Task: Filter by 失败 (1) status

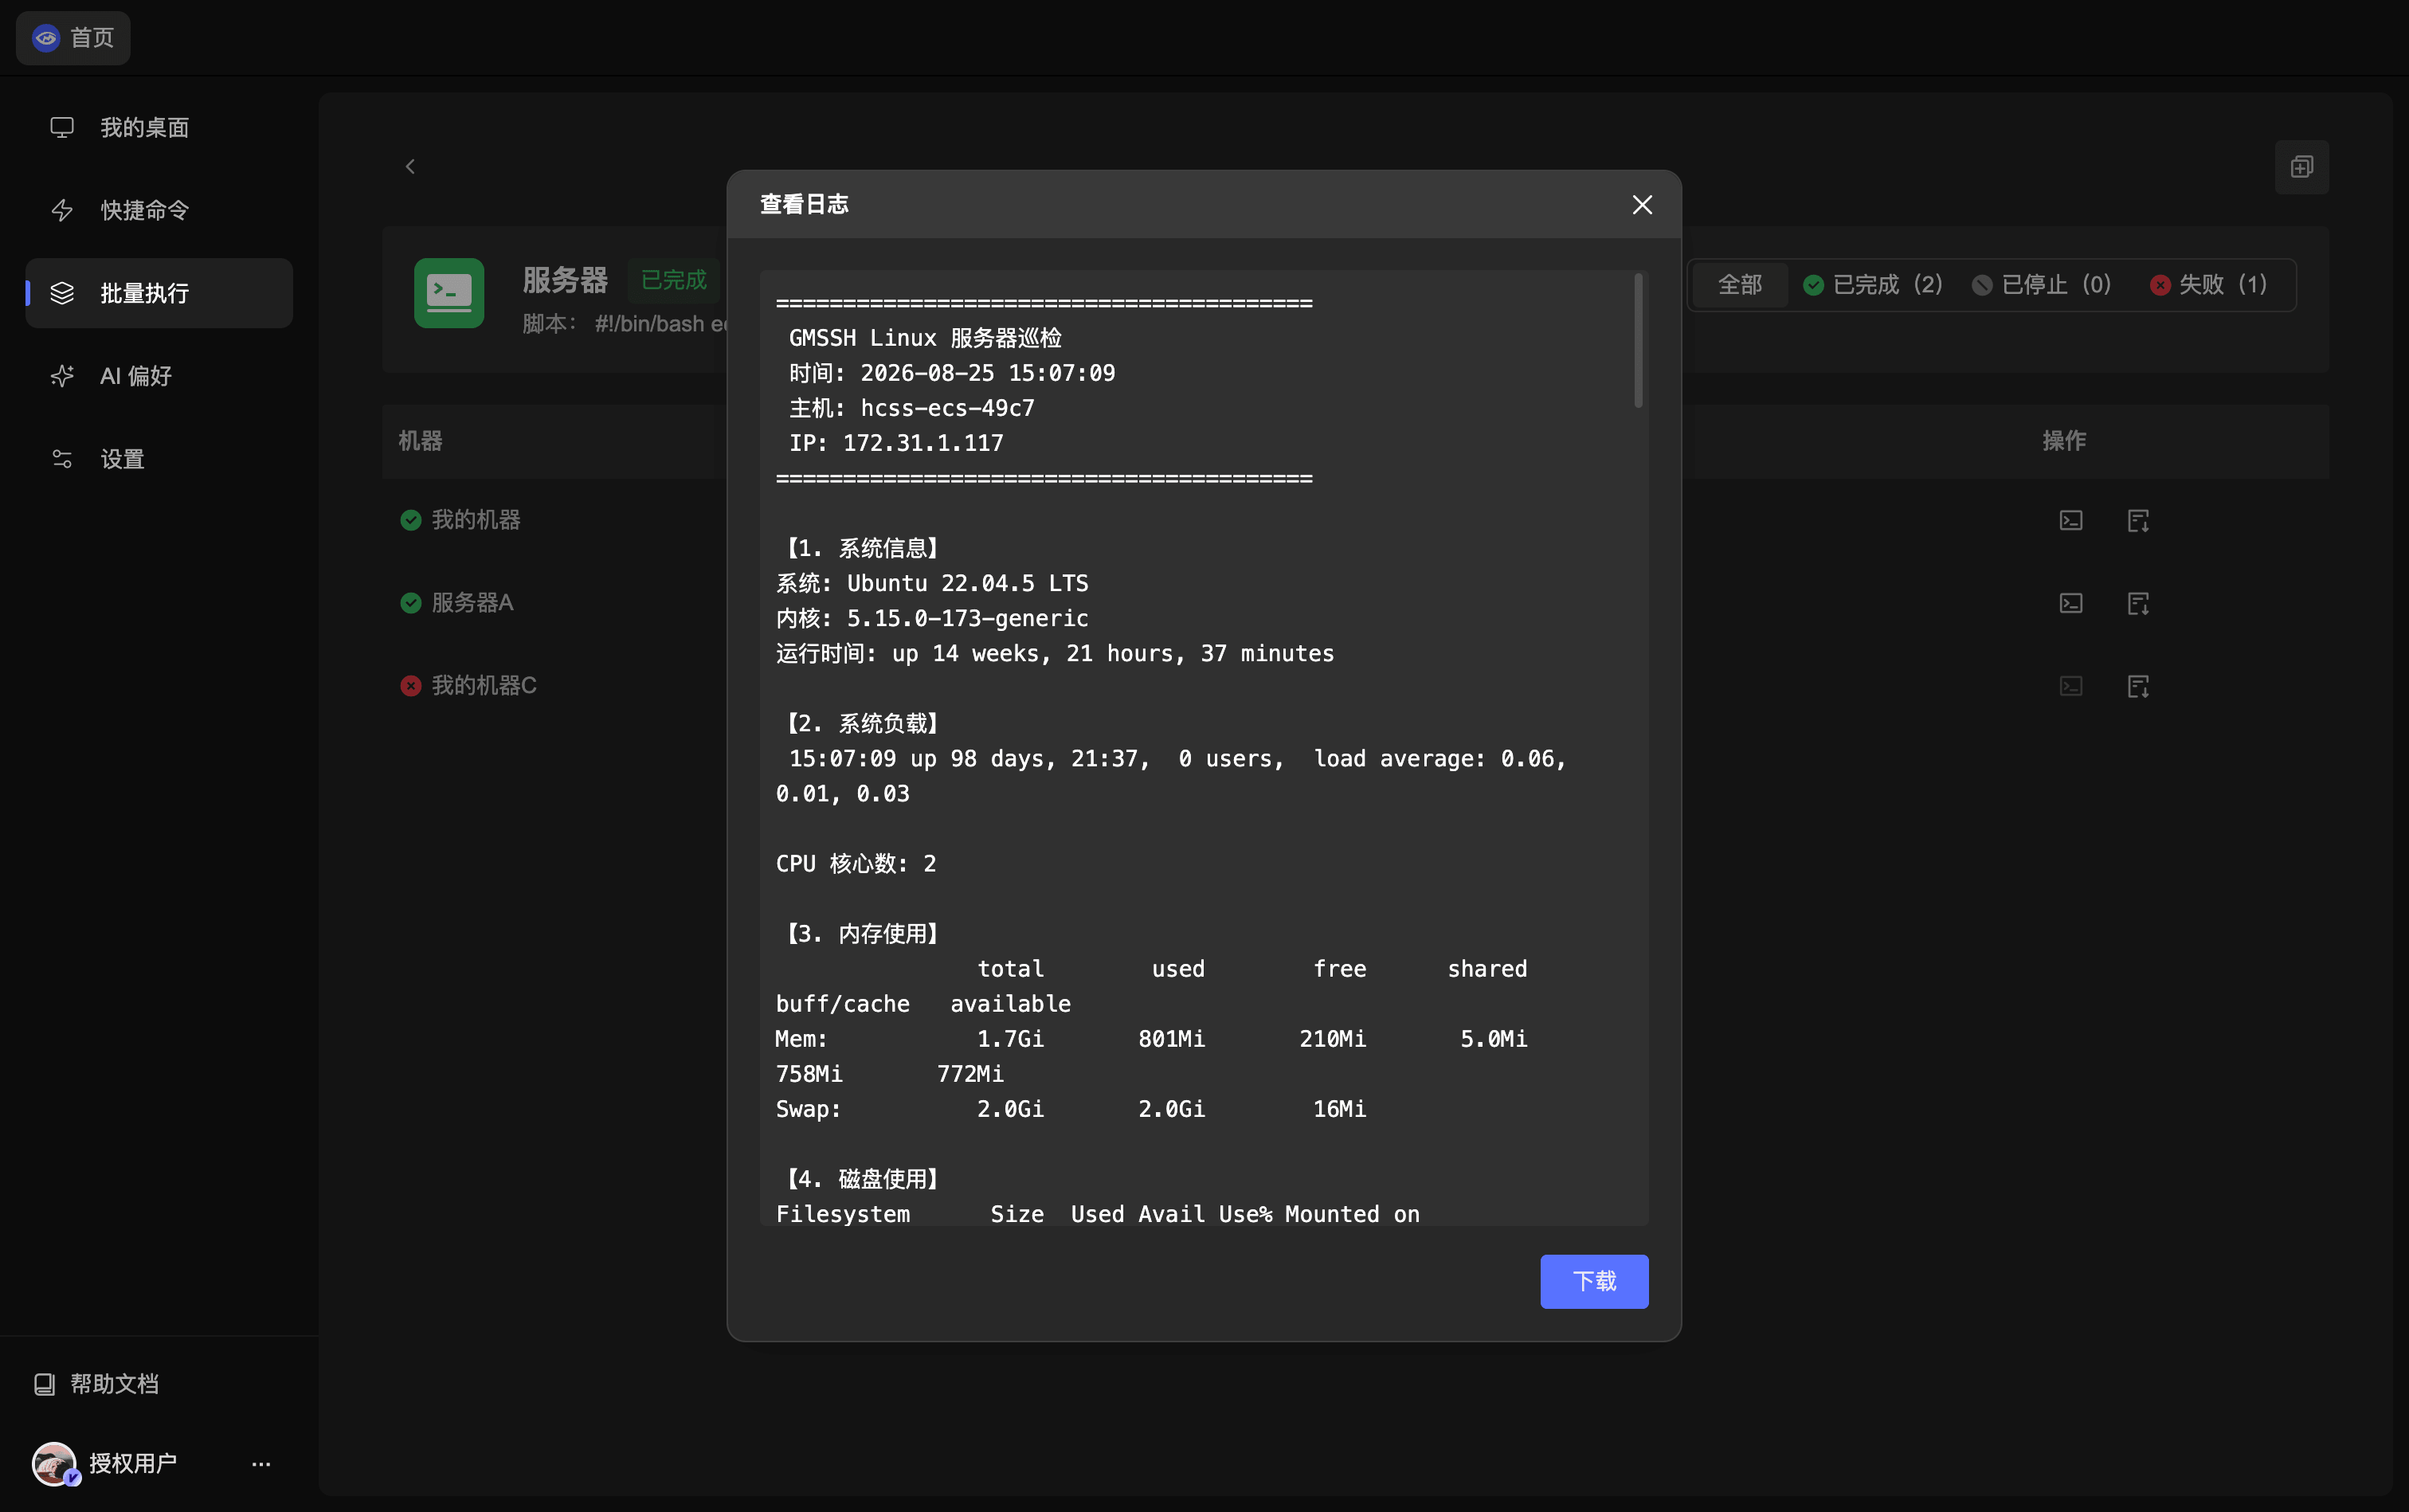Action: pyautogui.click(x=2208, y=285)
